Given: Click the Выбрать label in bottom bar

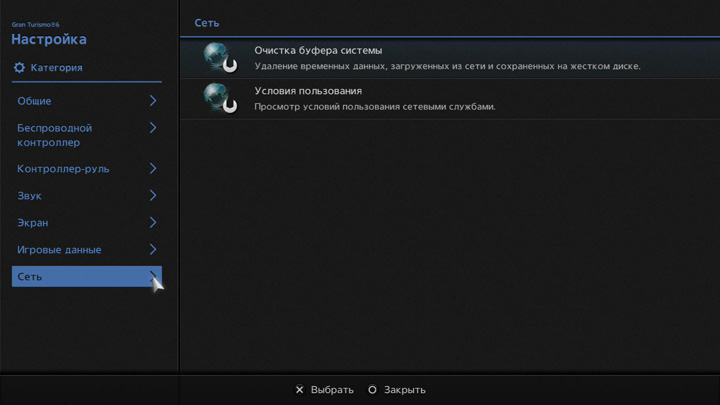Looking at the screenshot, I should pos(332,390).
